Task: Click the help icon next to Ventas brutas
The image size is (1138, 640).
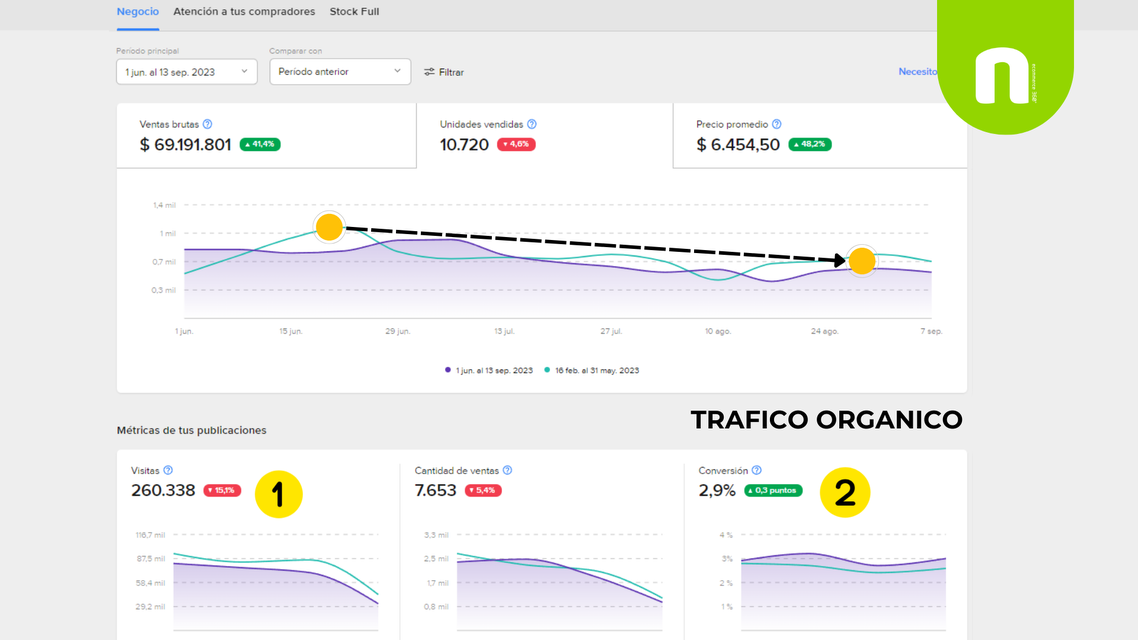Action: tap(208, 124)
